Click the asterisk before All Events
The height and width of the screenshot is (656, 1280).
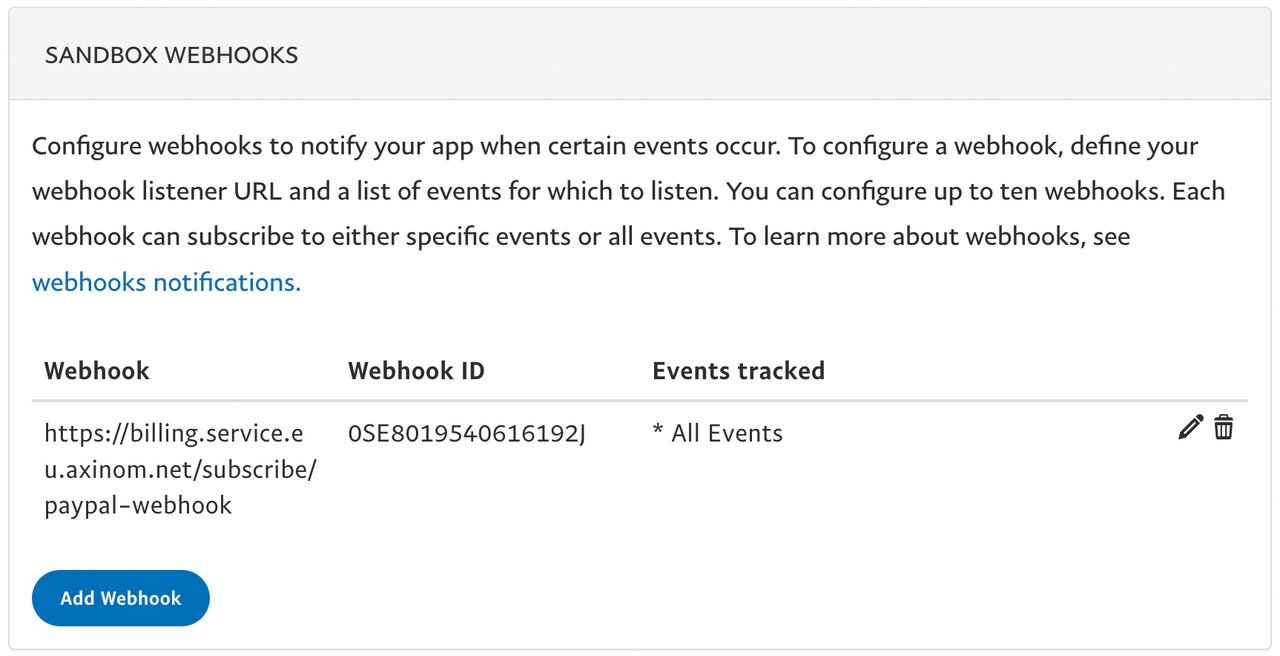pyautogui.click(x=658, y=432)
